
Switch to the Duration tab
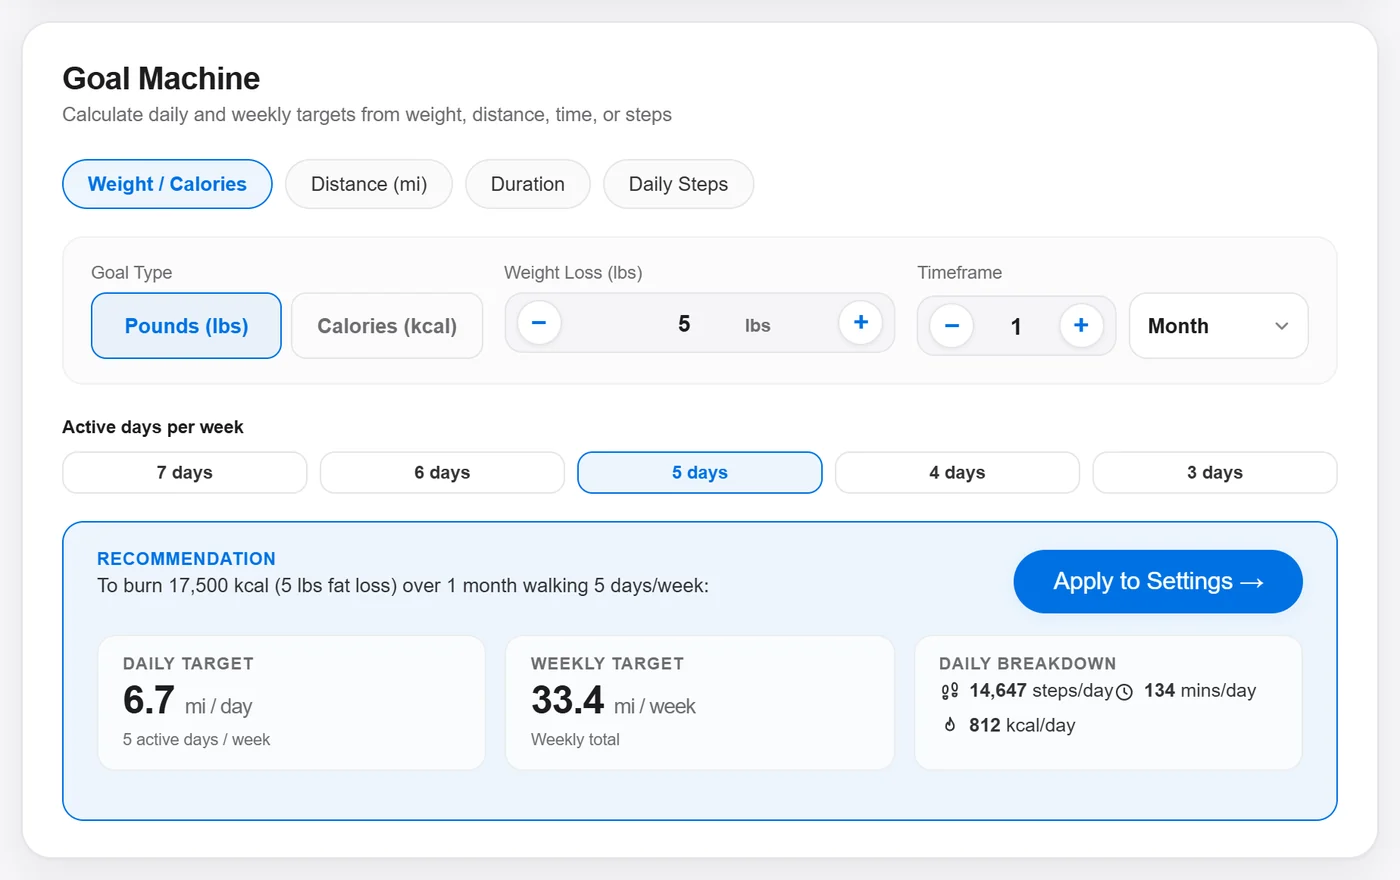[528, 184]
